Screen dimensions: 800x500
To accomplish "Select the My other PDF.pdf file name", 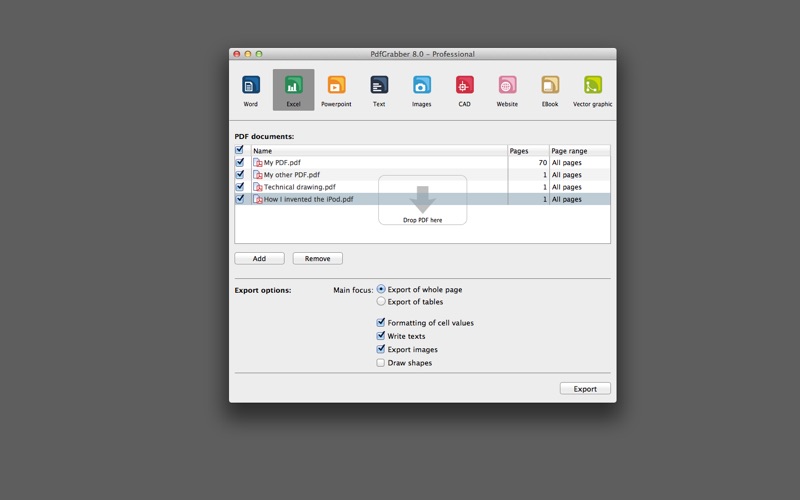I will [x=292, y=175].
